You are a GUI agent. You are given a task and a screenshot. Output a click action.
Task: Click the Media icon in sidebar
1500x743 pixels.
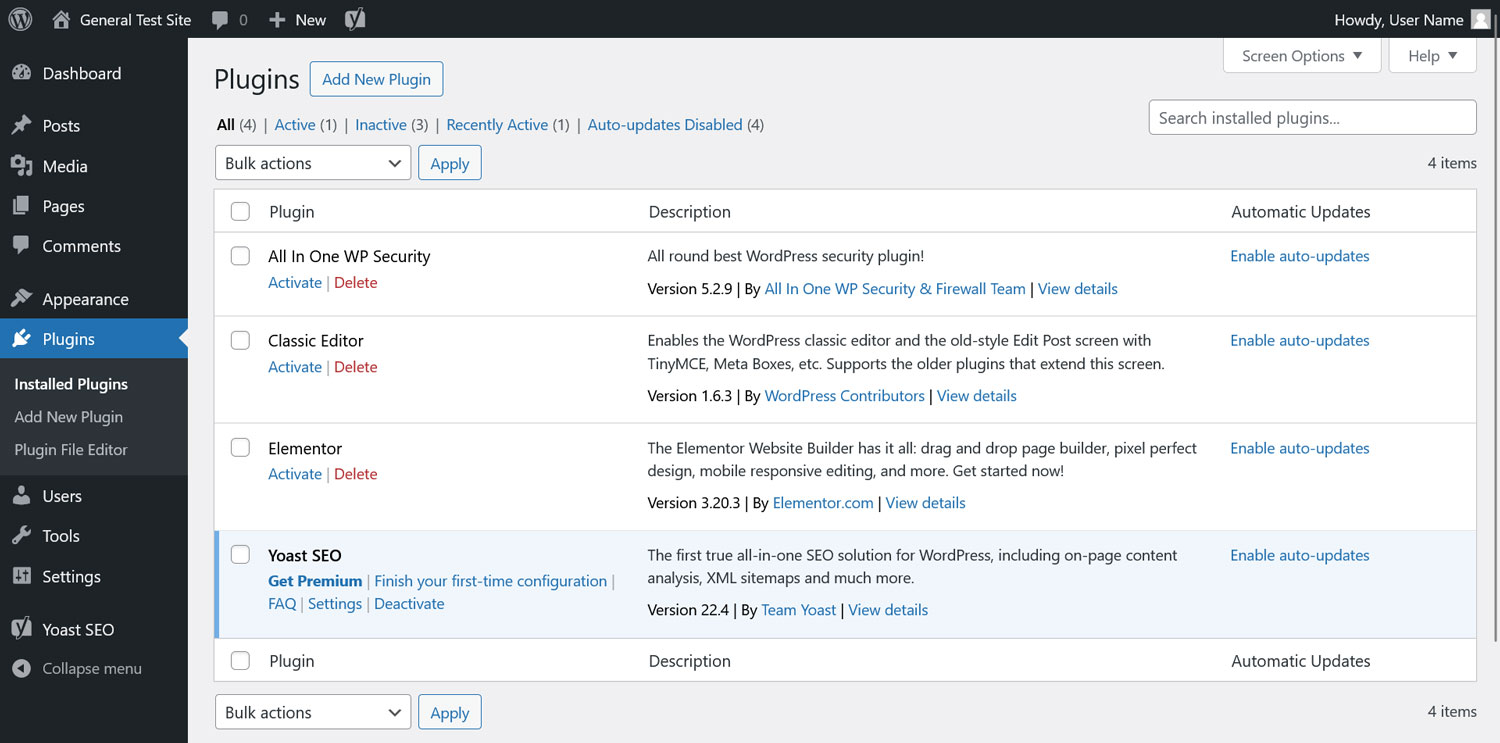[21, 166]
